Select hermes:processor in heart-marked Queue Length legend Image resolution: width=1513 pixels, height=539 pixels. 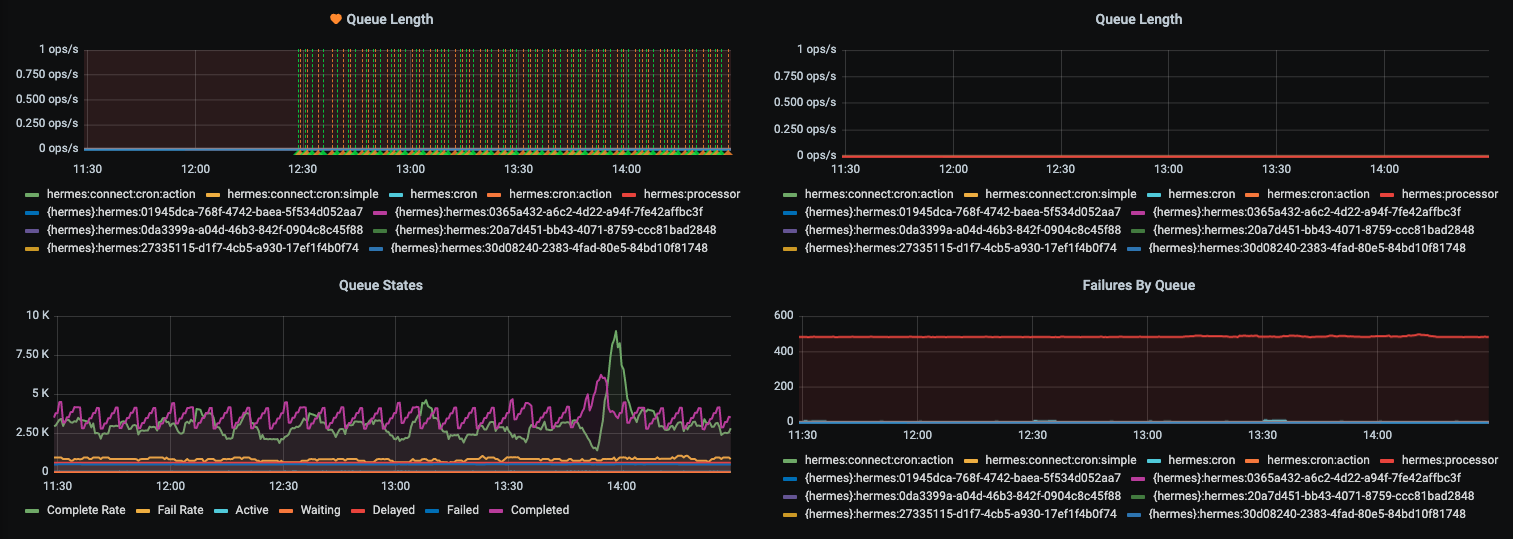pos(692,194)
